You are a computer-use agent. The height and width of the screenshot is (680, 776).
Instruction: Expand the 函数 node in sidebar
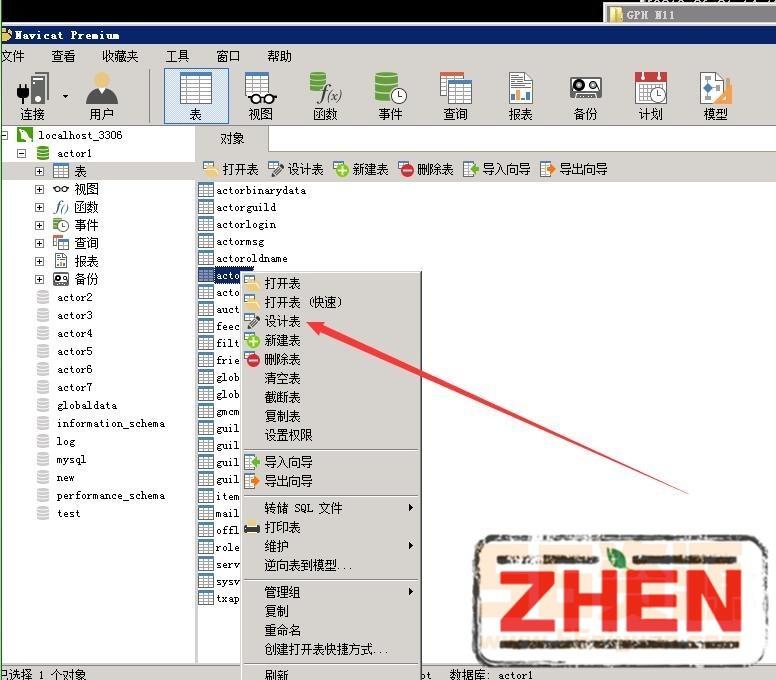(40, 208)
